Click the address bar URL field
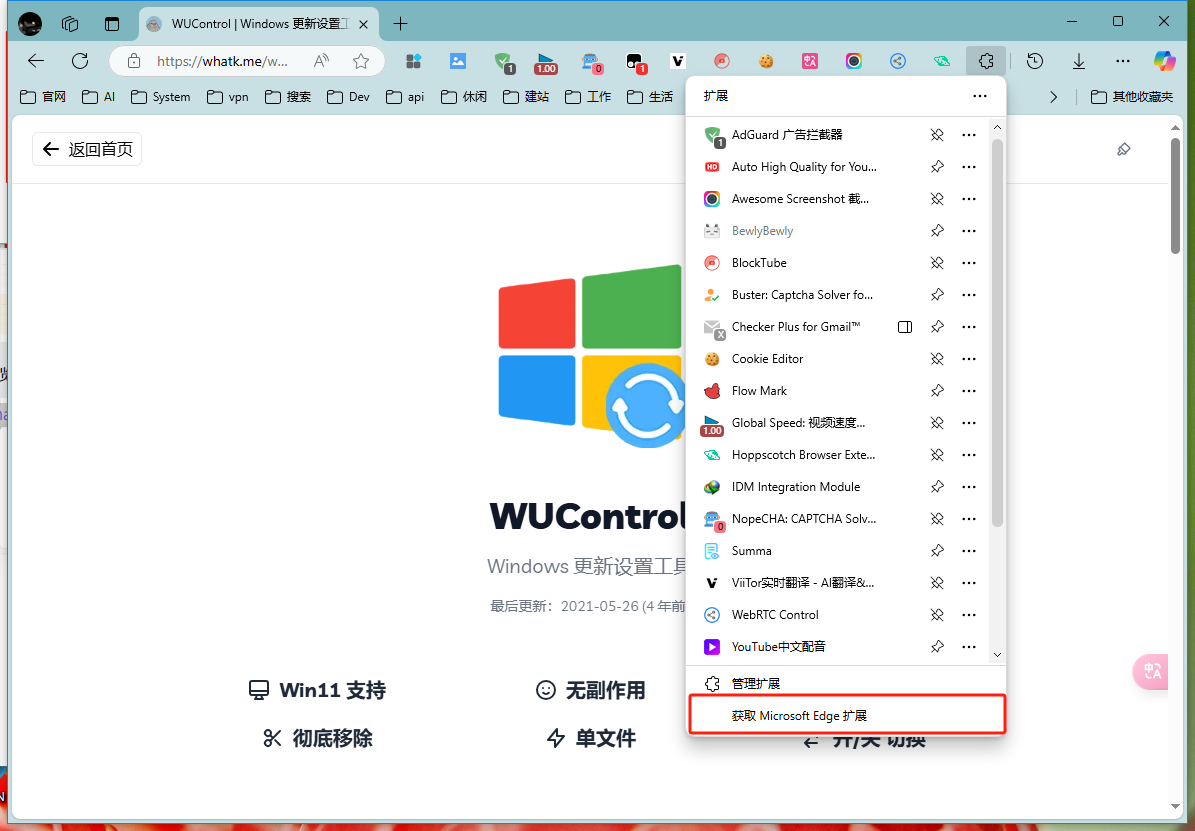Screen dimensions: 1195x831 click(x=223, y=61)
